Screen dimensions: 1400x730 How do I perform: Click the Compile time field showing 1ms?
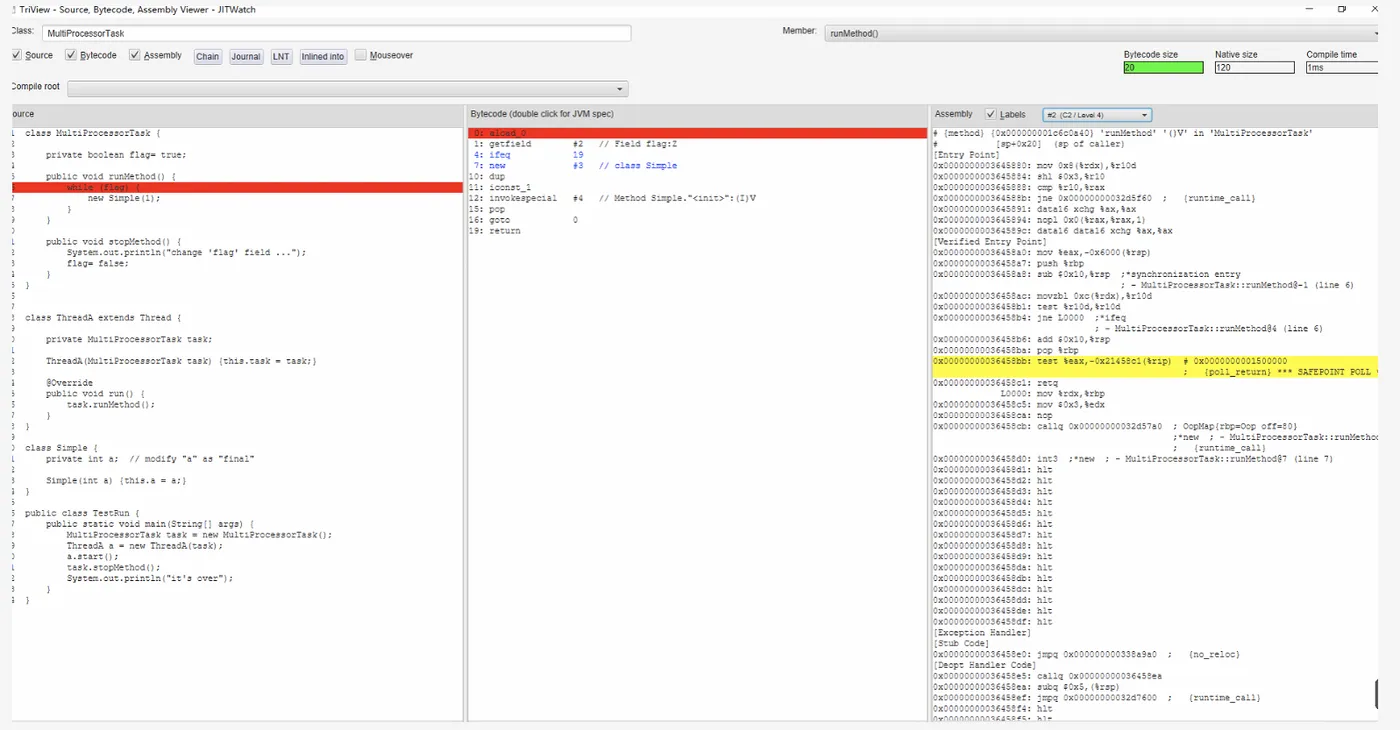click(x=1343, y=67)
